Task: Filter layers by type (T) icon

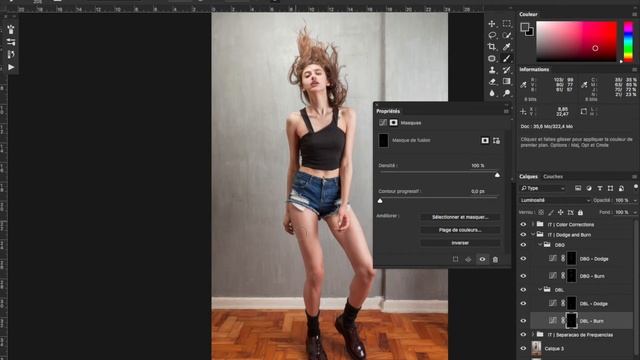Action: point(600,188)
